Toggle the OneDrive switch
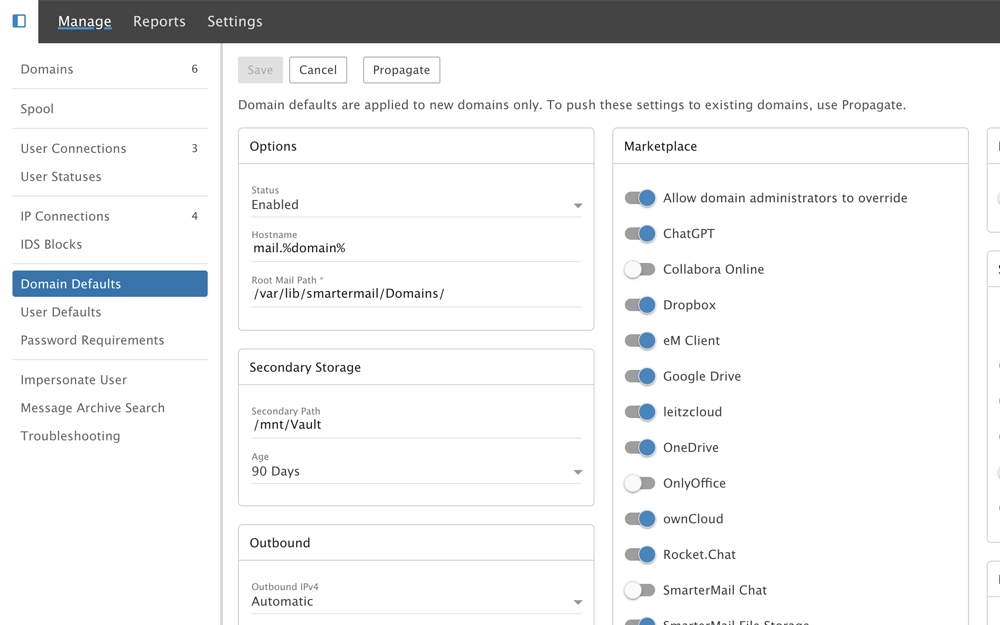Viewport: 1000px width, 625px height. (640, 448)
